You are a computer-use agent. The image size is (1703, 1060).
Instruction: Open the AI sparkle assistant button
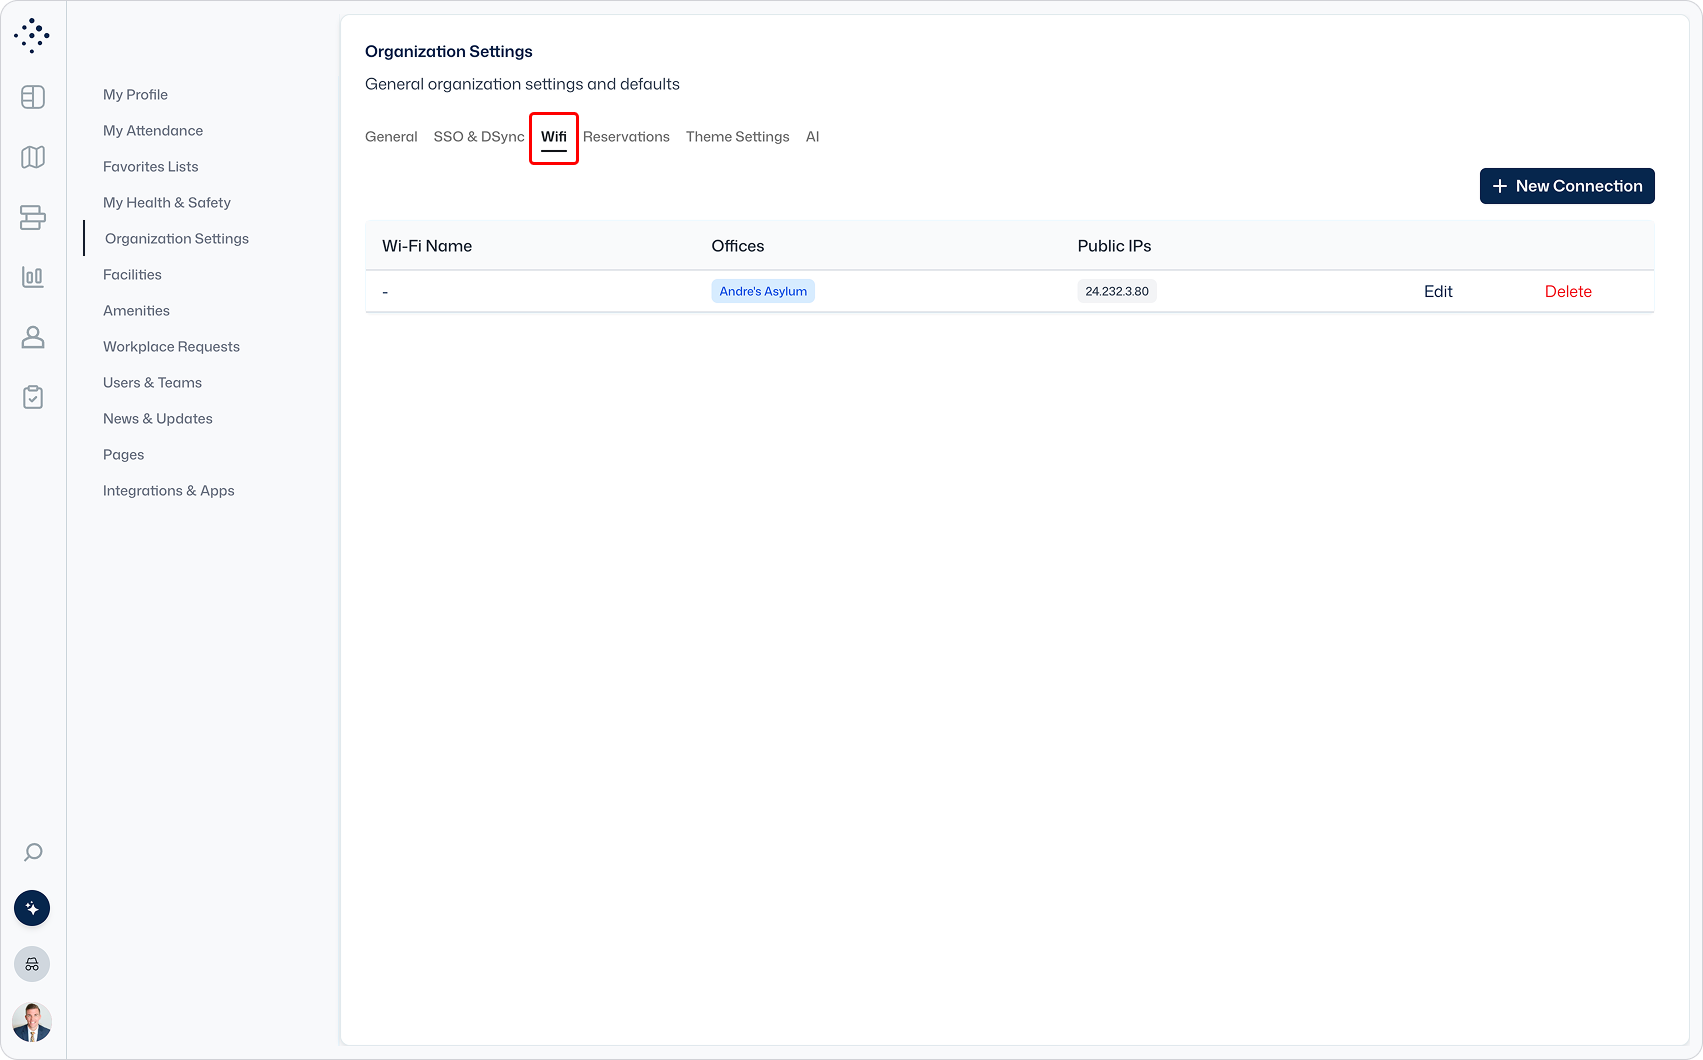32,908
